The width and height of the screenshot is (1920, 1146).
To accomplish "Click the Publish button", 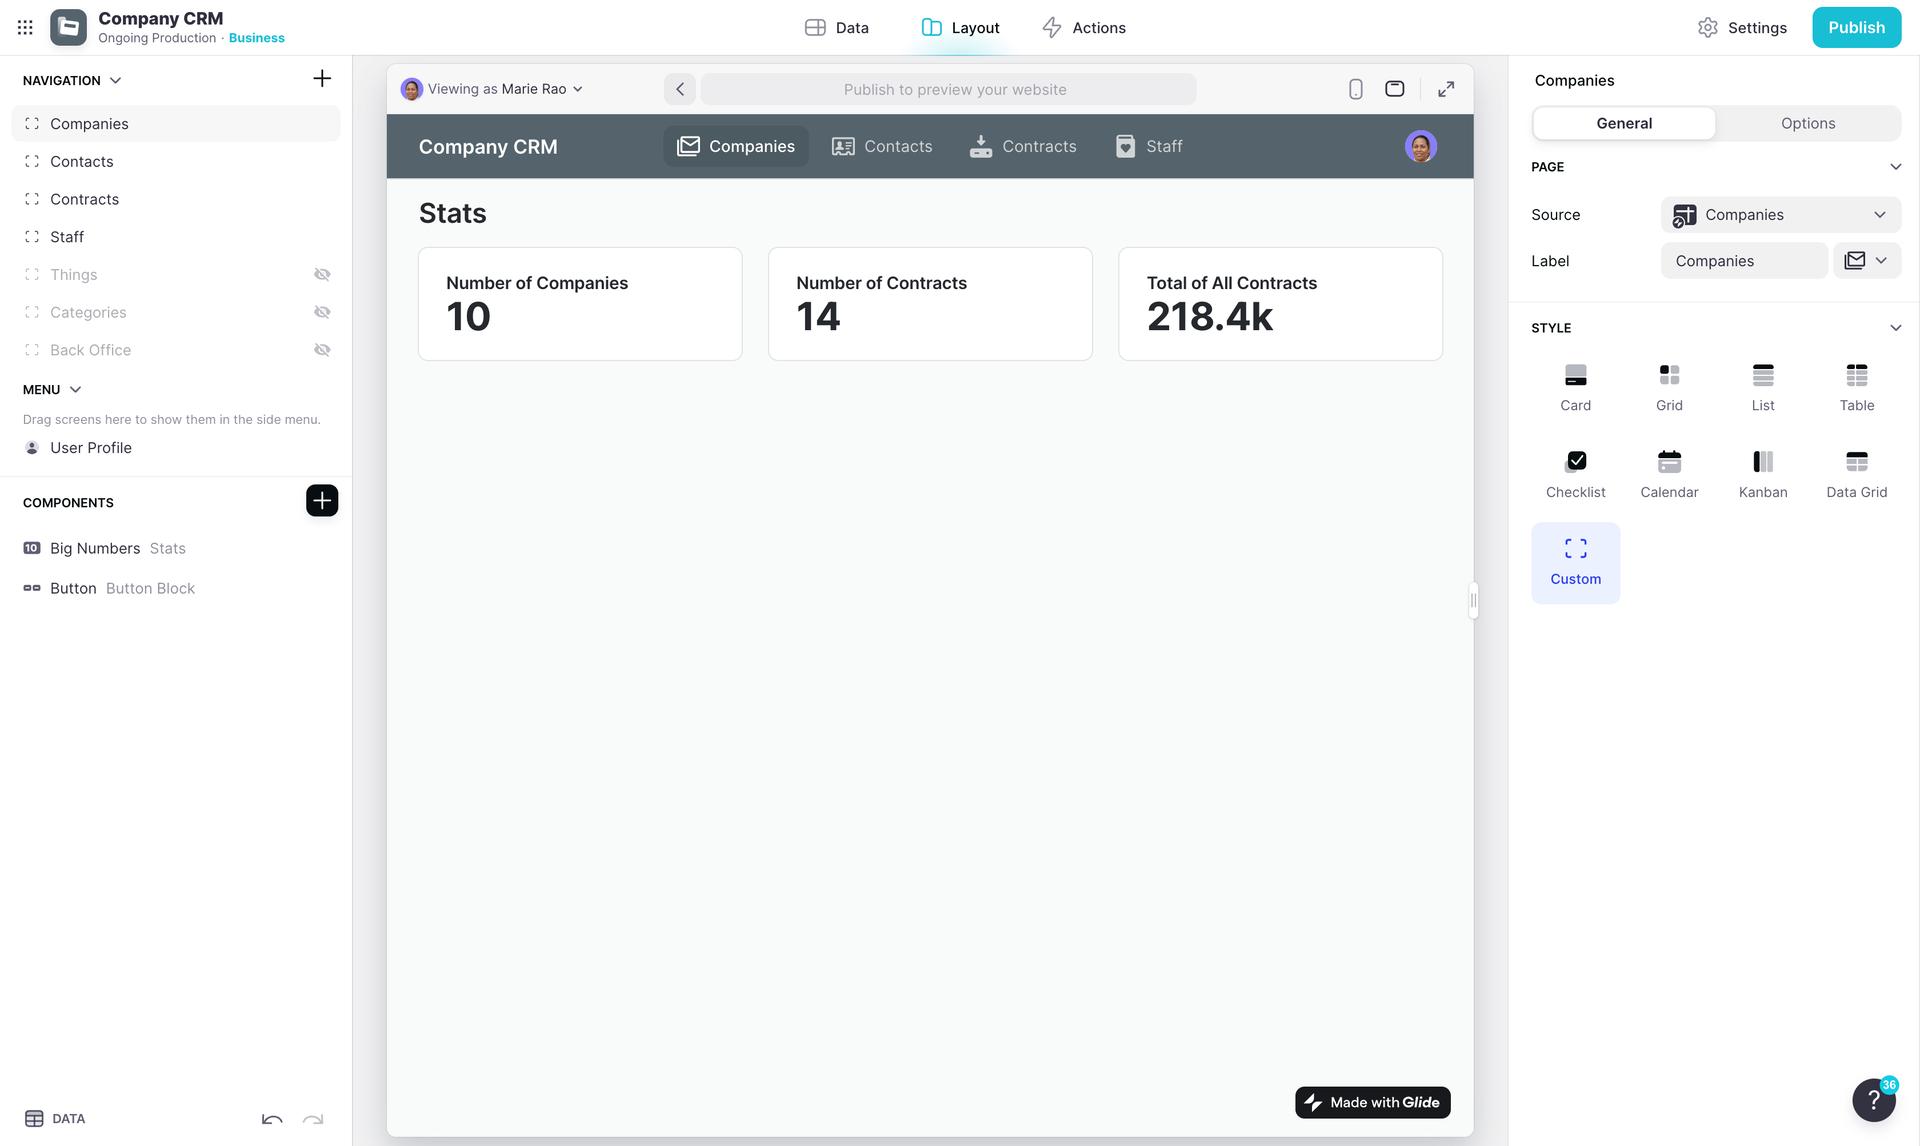I will (x=1856, y=27).
